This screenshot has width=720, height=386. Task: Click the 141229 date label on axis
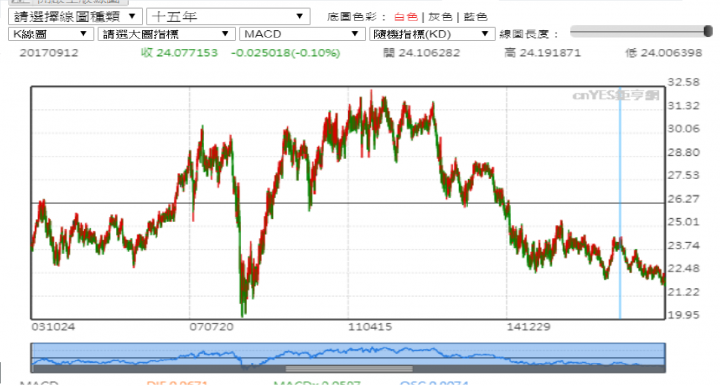[x=529, y=327]
